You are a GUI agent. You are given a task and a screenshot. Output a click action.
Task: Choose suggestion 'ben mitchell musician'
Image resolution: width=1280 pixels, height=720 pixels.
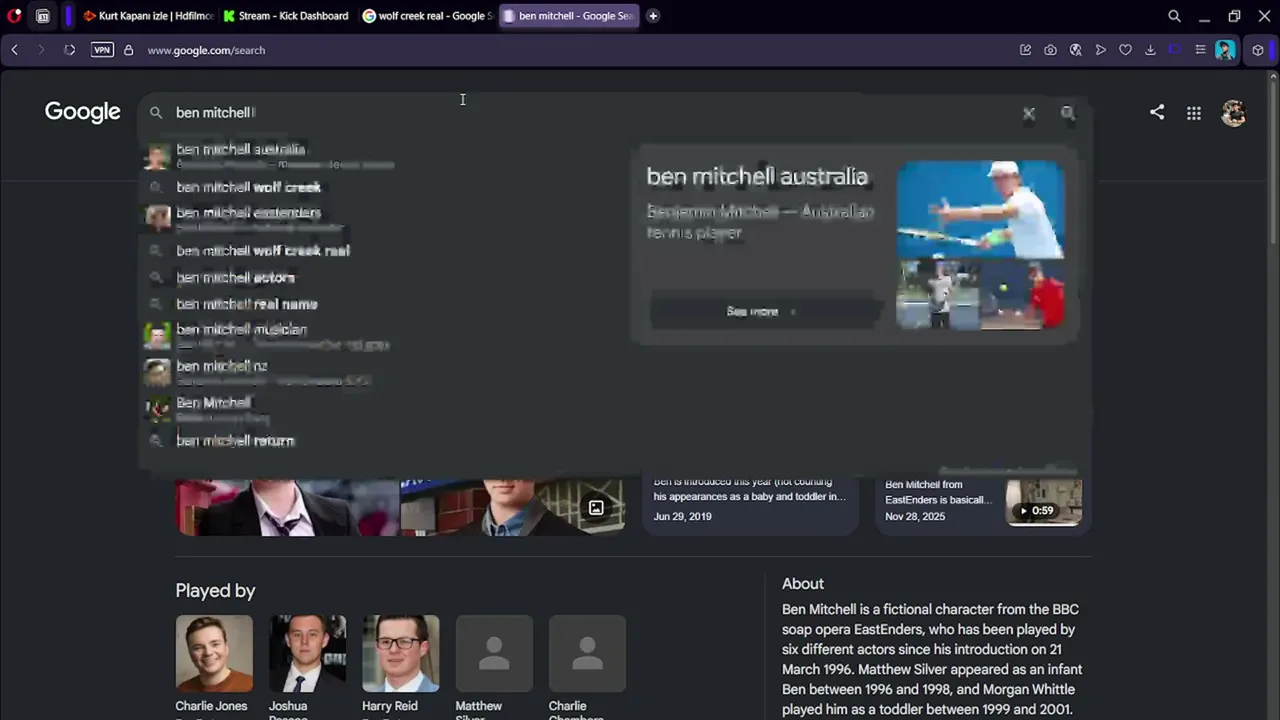click(380, 335)
